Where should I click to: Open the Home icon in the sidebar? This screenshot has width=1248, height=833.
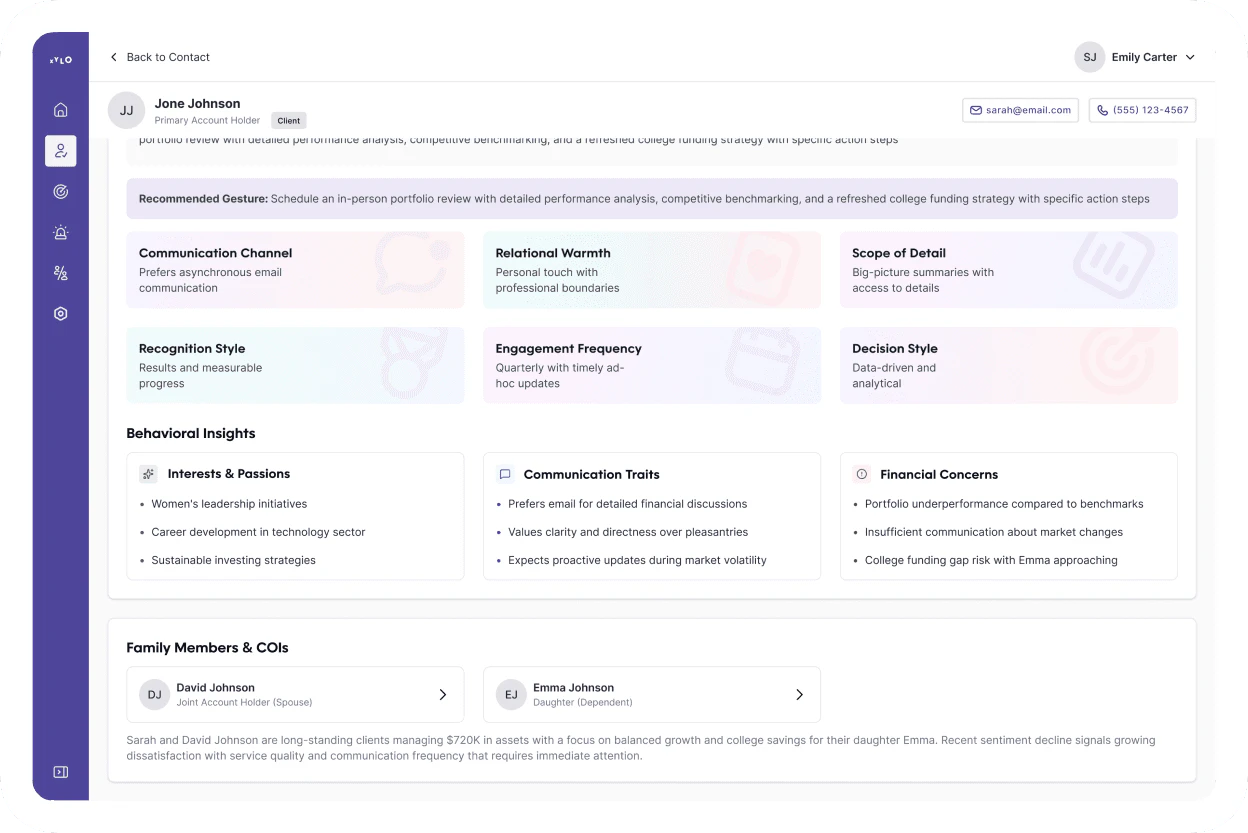(x=60, y=110)
